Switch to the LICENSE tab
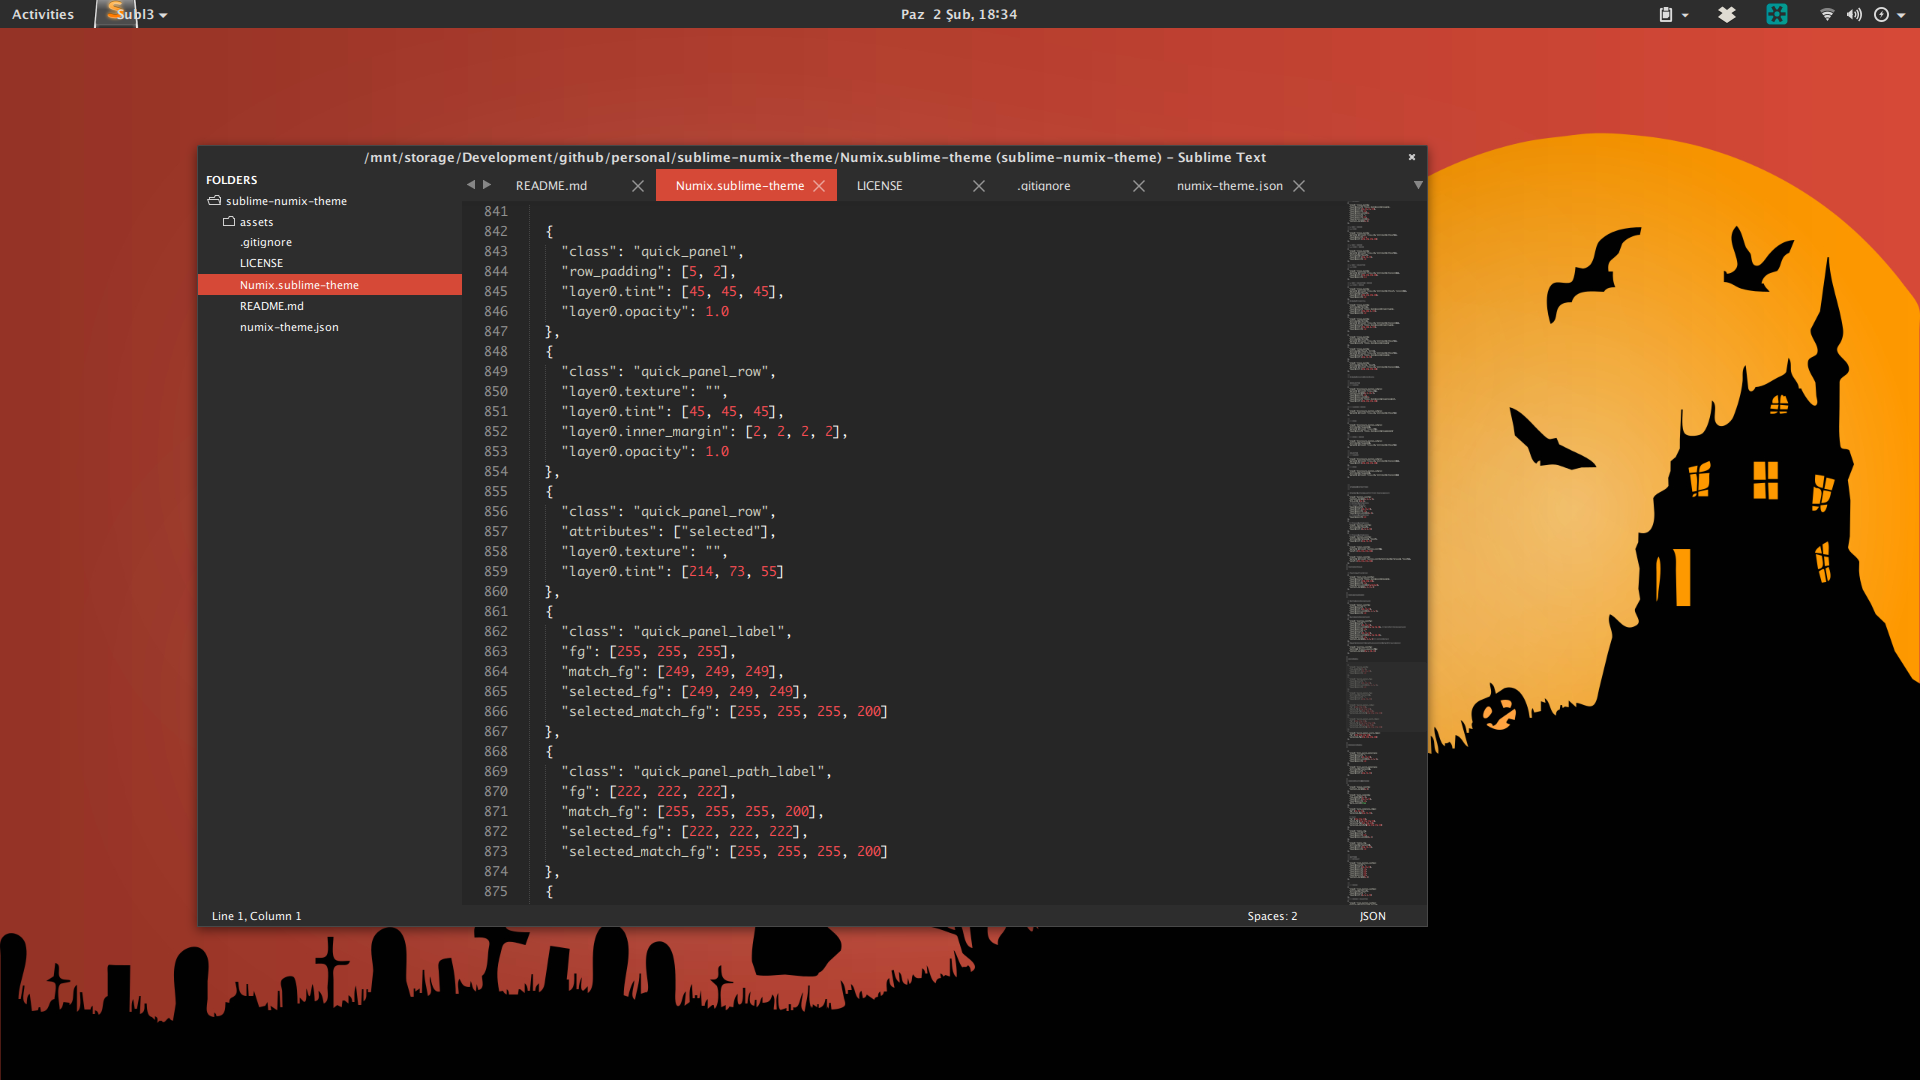This screenshot has height=1080, width=1920. (x=879, y=186)
